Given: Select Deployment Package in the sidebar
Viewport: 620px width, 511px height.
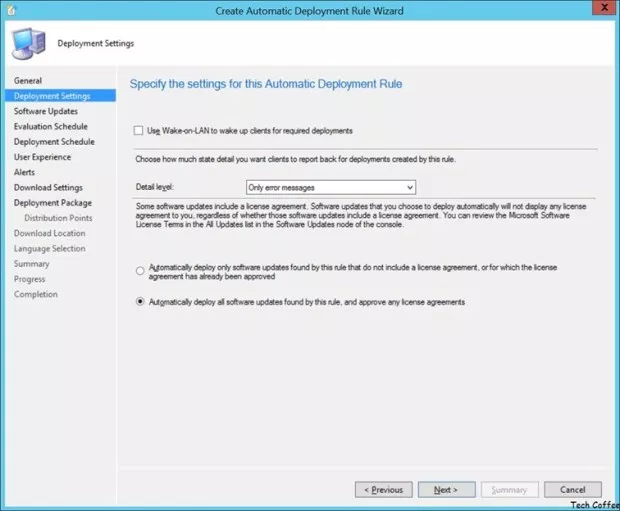Looking at the screenshot, I should coord(53,203).
